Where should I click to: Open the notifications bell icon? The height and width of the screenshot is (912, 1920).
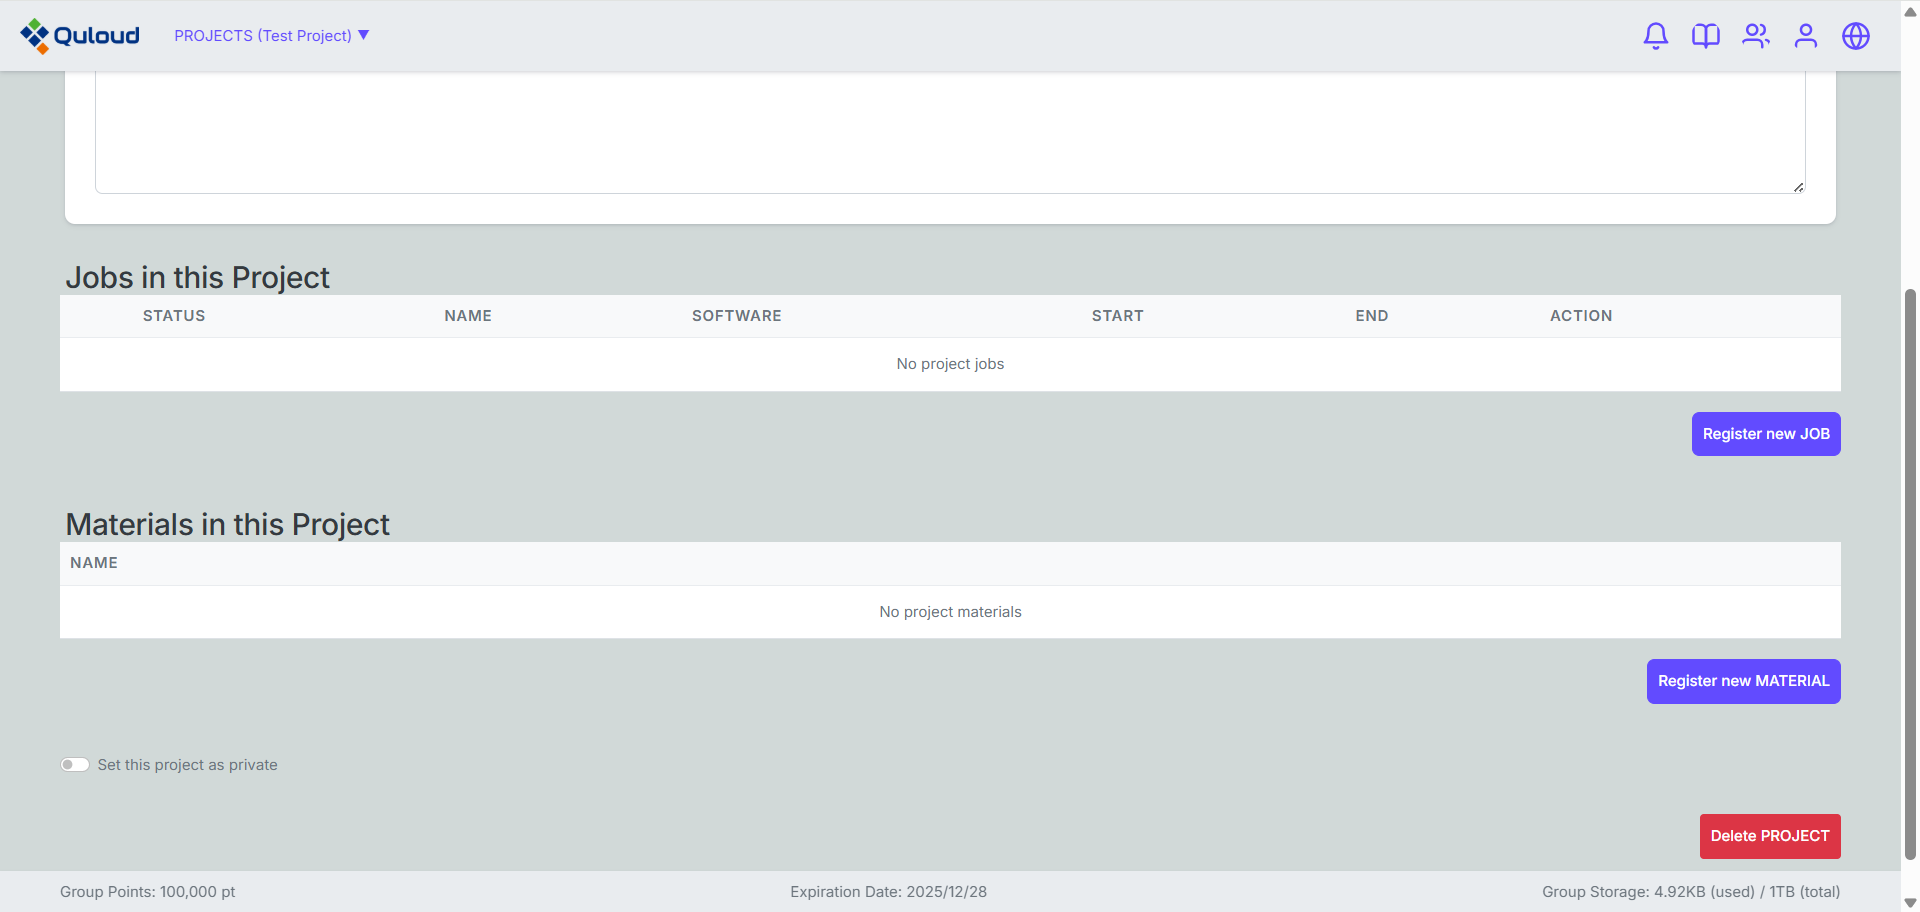pos(1655,36)
